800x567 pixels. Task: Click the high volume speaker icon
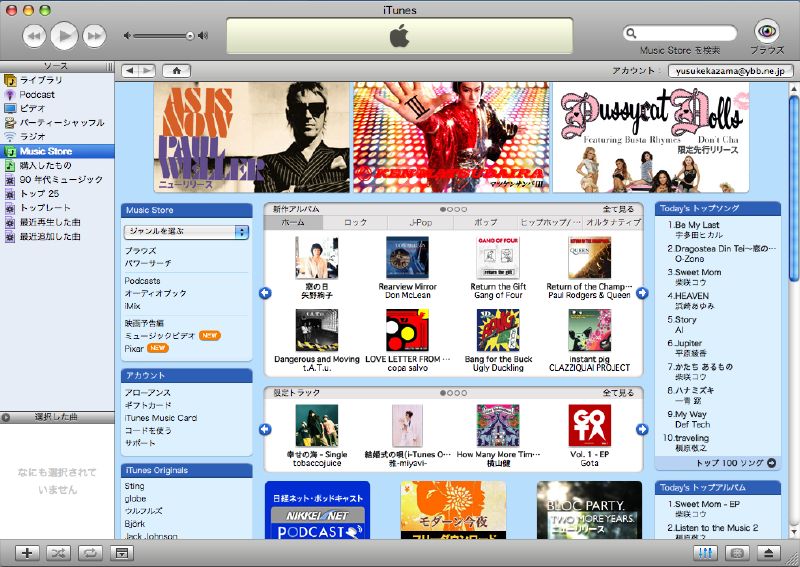point(203,36)
